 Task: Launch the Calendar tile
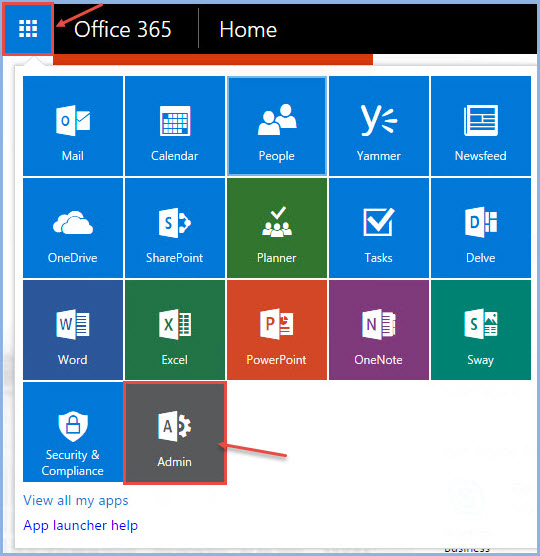point(175,126)
